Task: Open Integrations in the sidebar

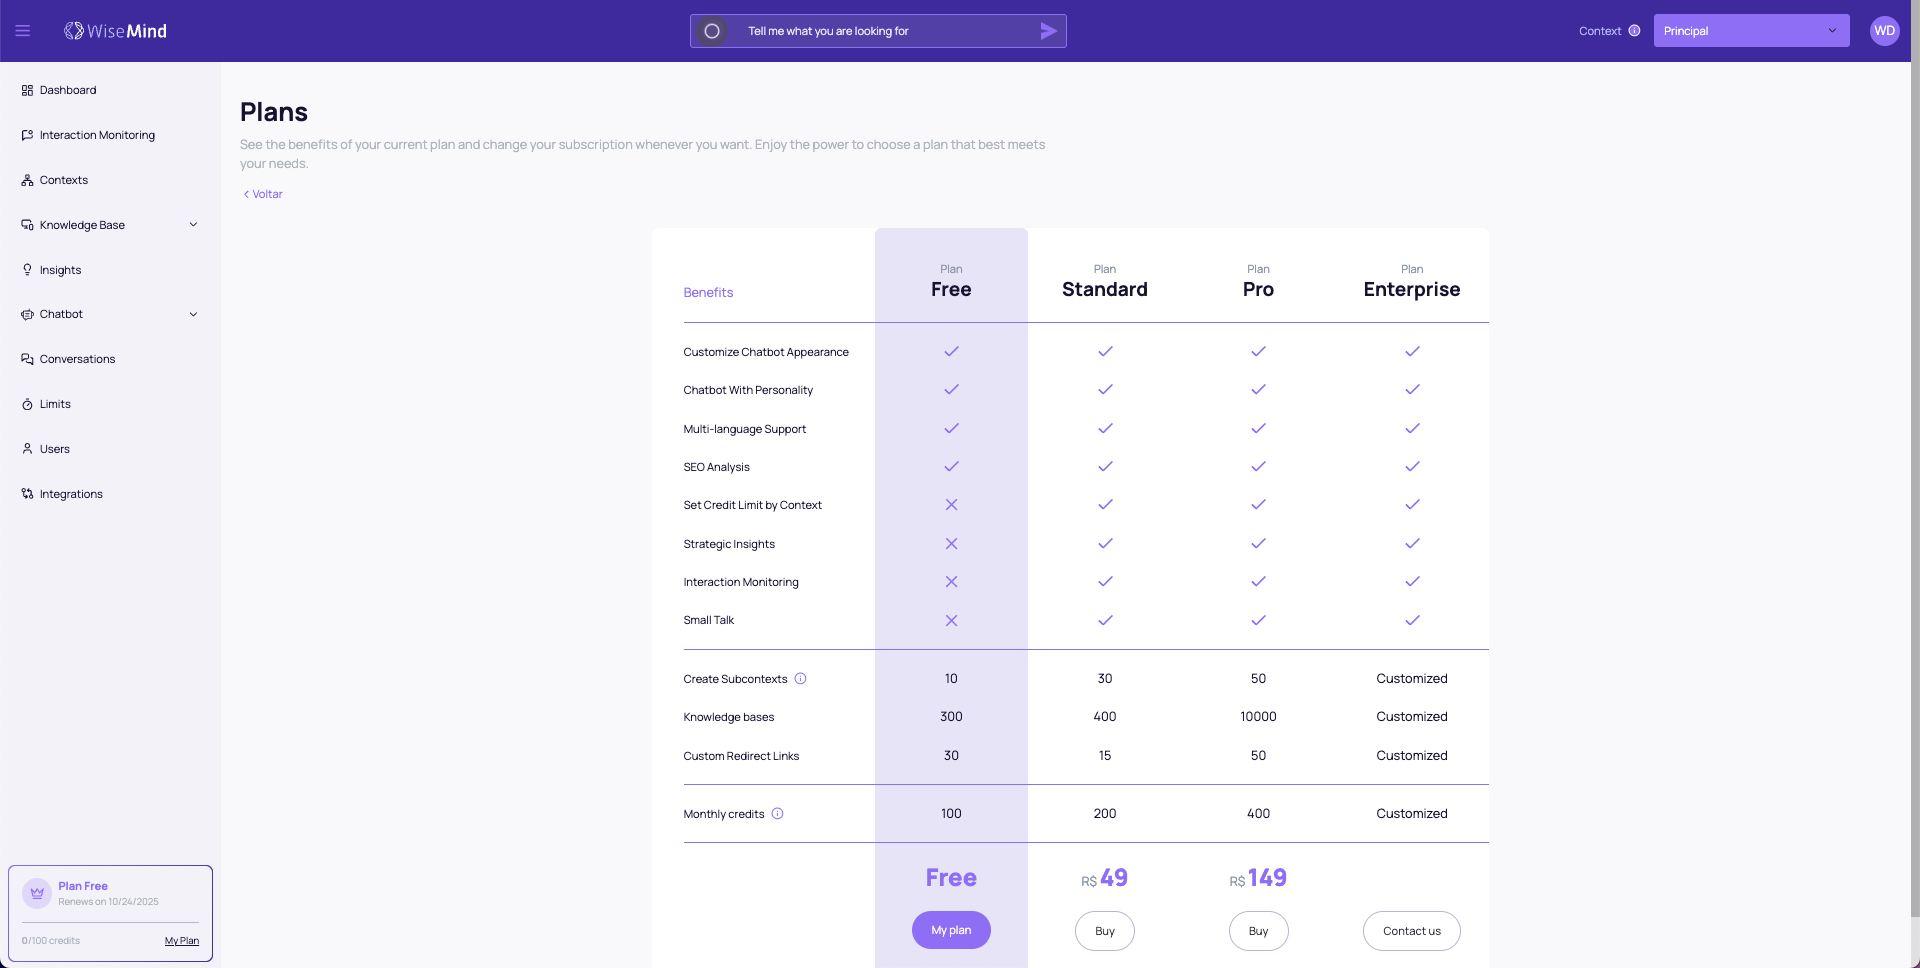Action: 71,494
